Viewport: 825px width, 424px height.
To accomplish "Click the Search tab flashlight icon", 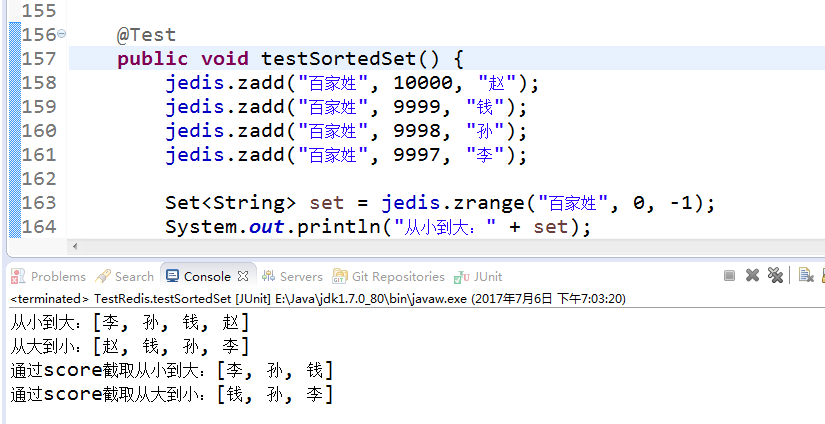I will [103, 276].
